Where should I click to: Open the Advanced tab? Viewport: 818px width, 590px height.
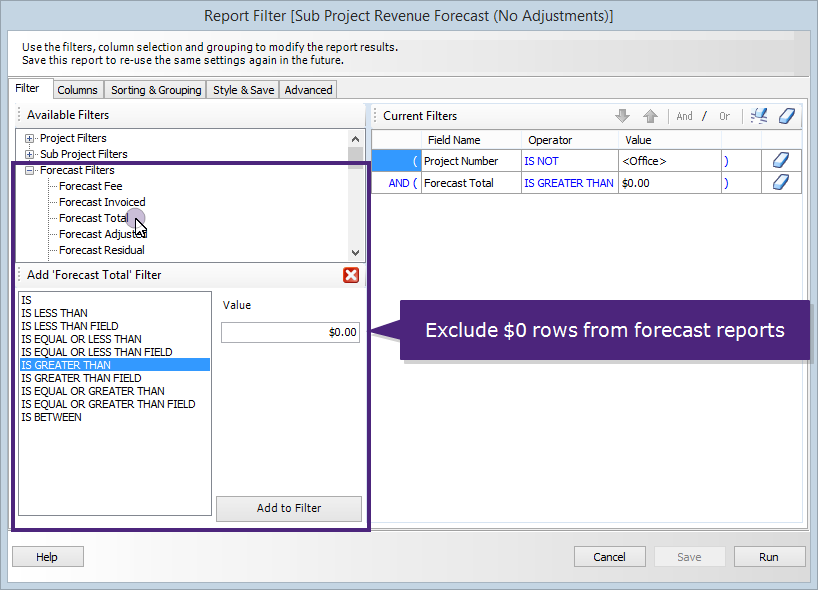point(308,90)
